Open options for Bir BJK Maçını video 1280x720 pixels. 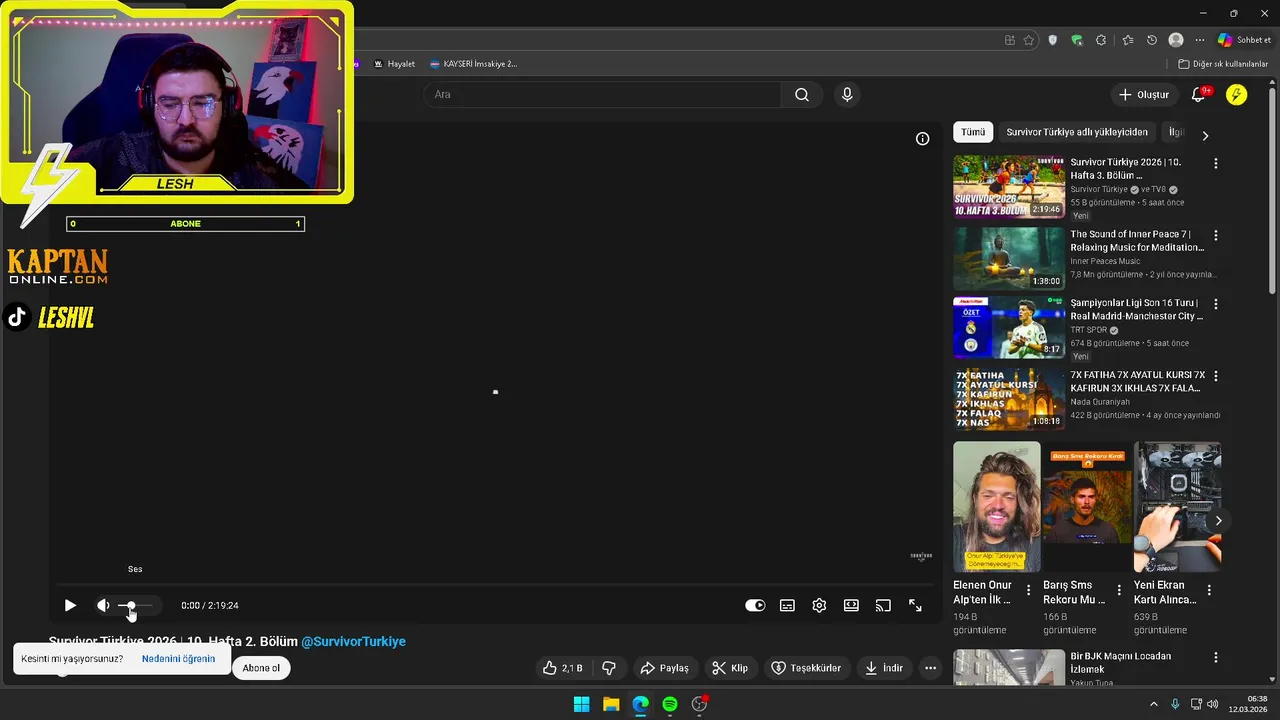(1216, 658)
